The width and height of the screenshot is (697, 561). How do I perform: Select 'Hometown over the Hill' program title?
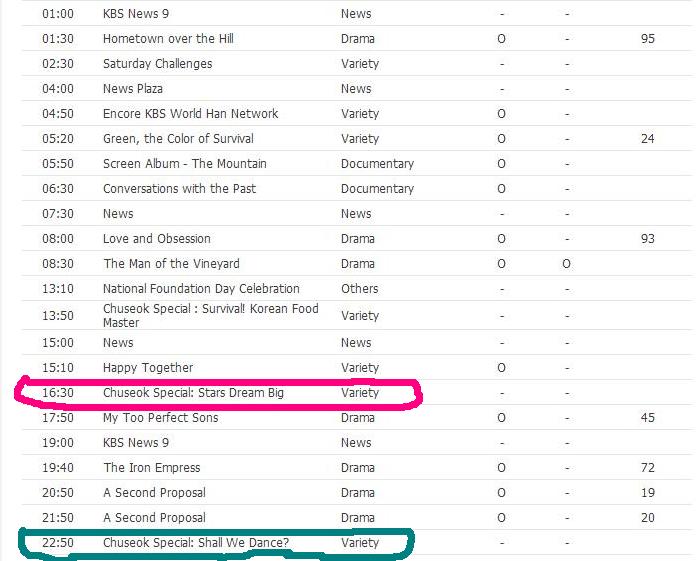click(x=168, y=39)
